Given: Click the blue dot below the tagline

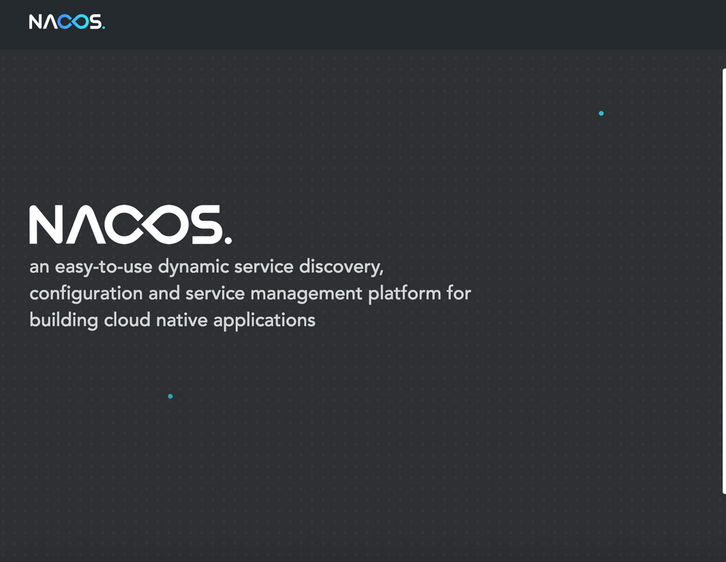Looking at the screenshot, I should click(x=170, y=396).
